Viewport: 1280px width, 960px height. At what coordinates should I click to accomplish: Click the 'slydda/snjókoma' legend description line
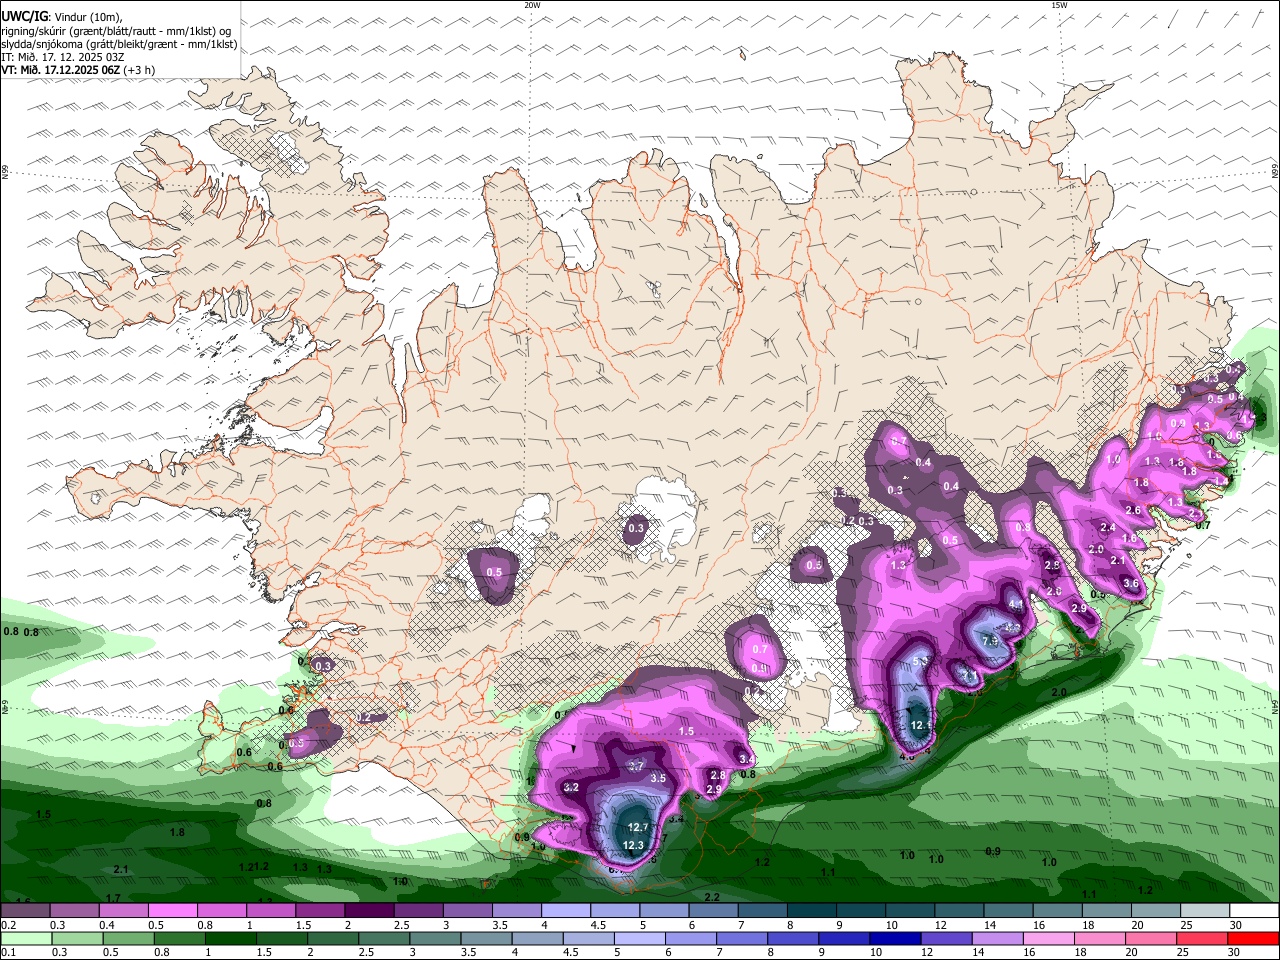coord(119,44)
